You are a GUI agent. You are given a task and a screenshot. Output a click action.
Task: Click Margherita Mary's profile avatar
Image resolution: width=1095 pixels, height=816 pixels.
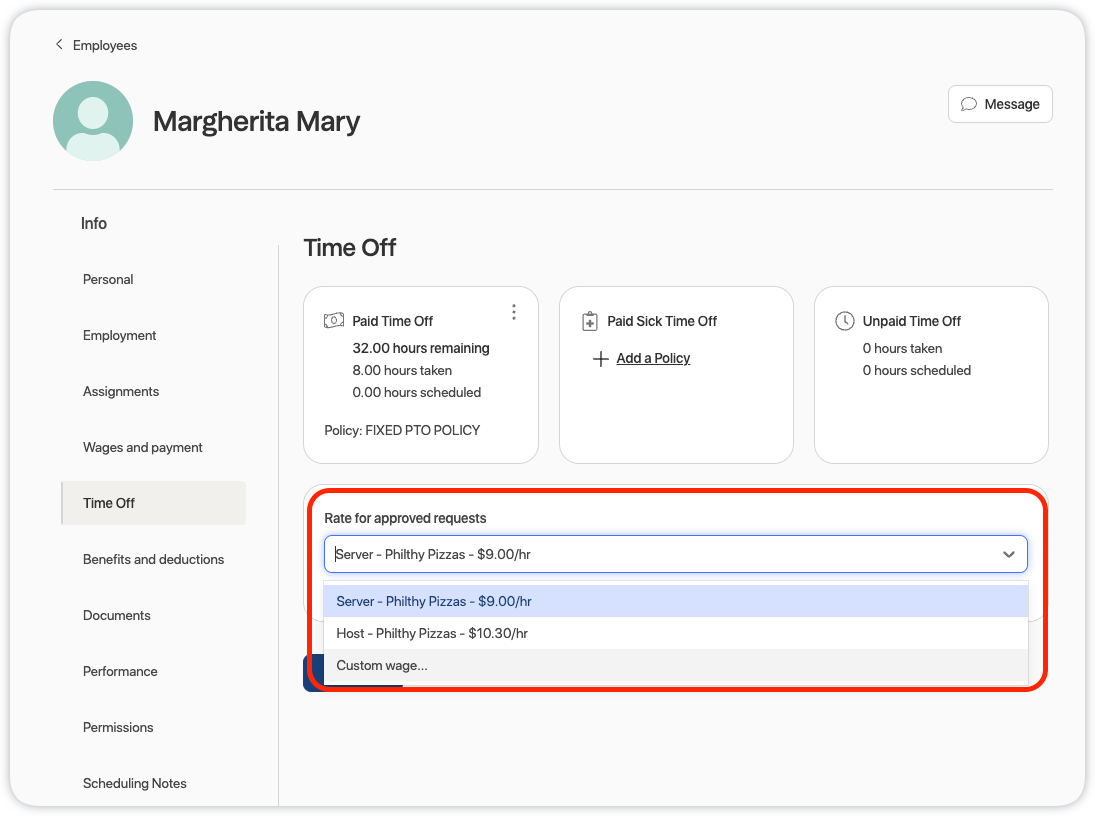click(93, 121)
